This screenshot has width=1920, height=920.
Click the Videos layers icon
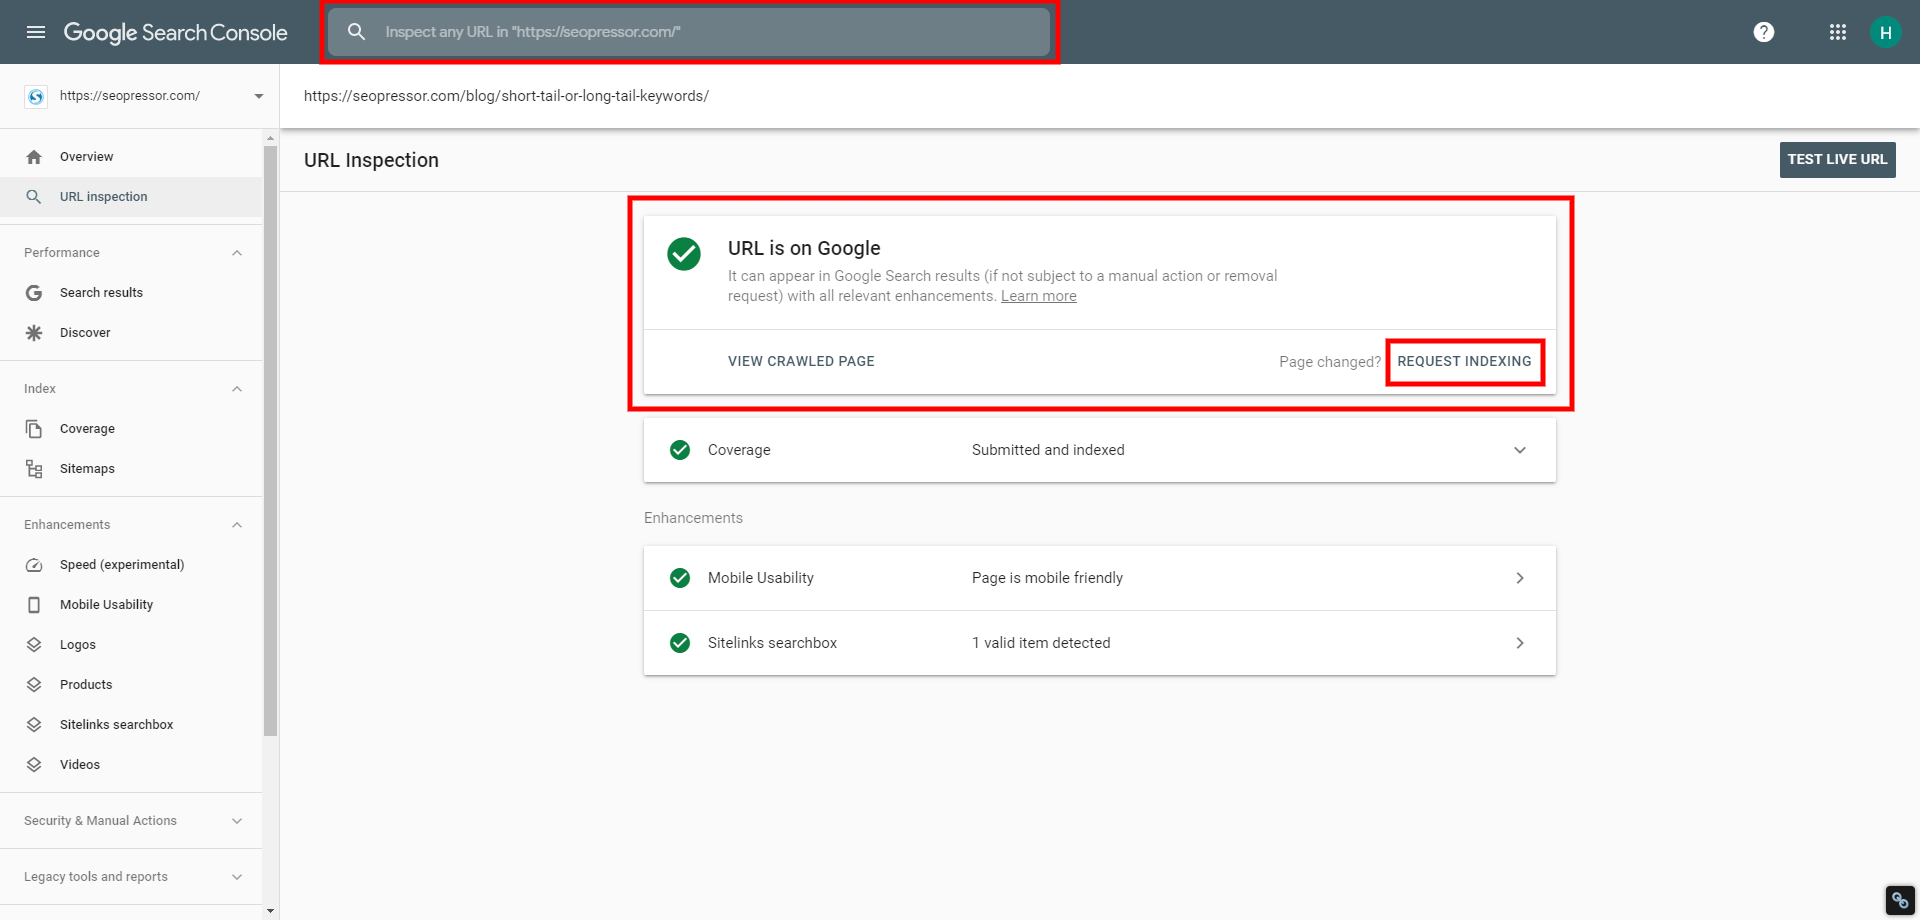tap(34, 765)
